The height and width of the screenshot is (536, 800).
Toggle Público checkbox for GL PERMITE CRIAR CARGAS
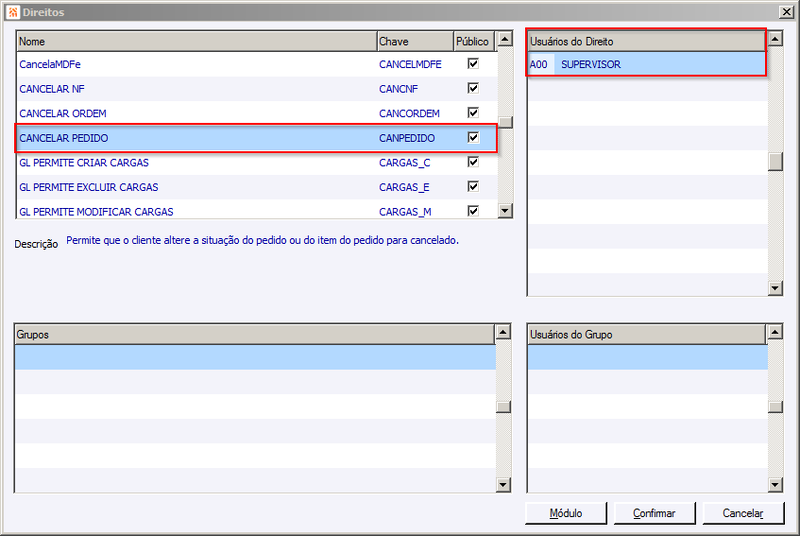point(473,162)
